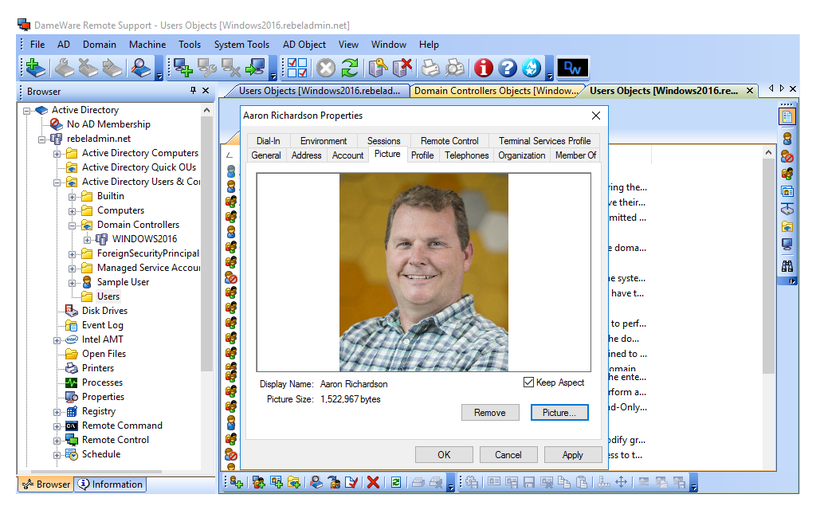
Task: Close the Aaron Richardson Properties dialog
Action: (596, 116)
